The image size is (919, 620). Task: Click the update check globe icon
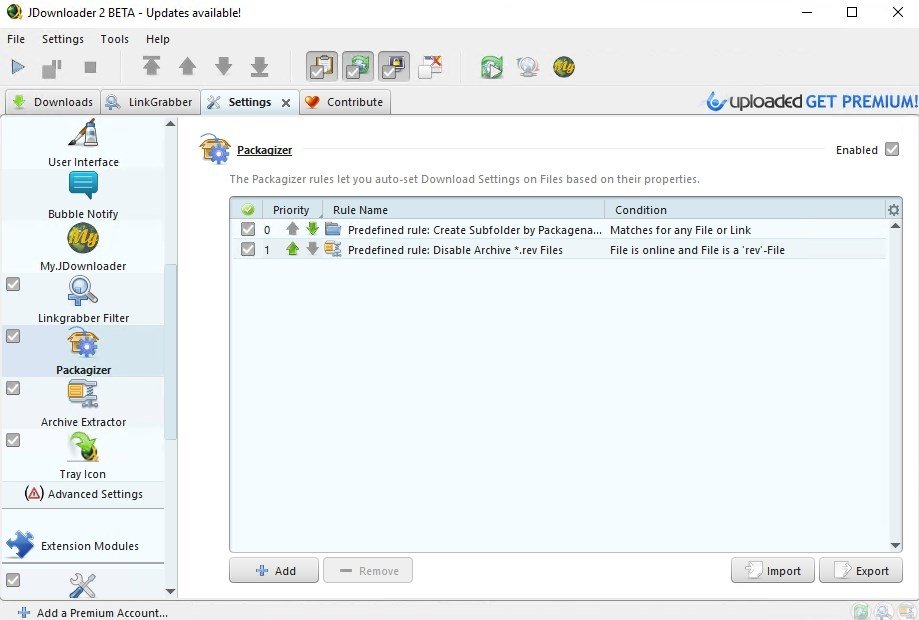[528, 67]
